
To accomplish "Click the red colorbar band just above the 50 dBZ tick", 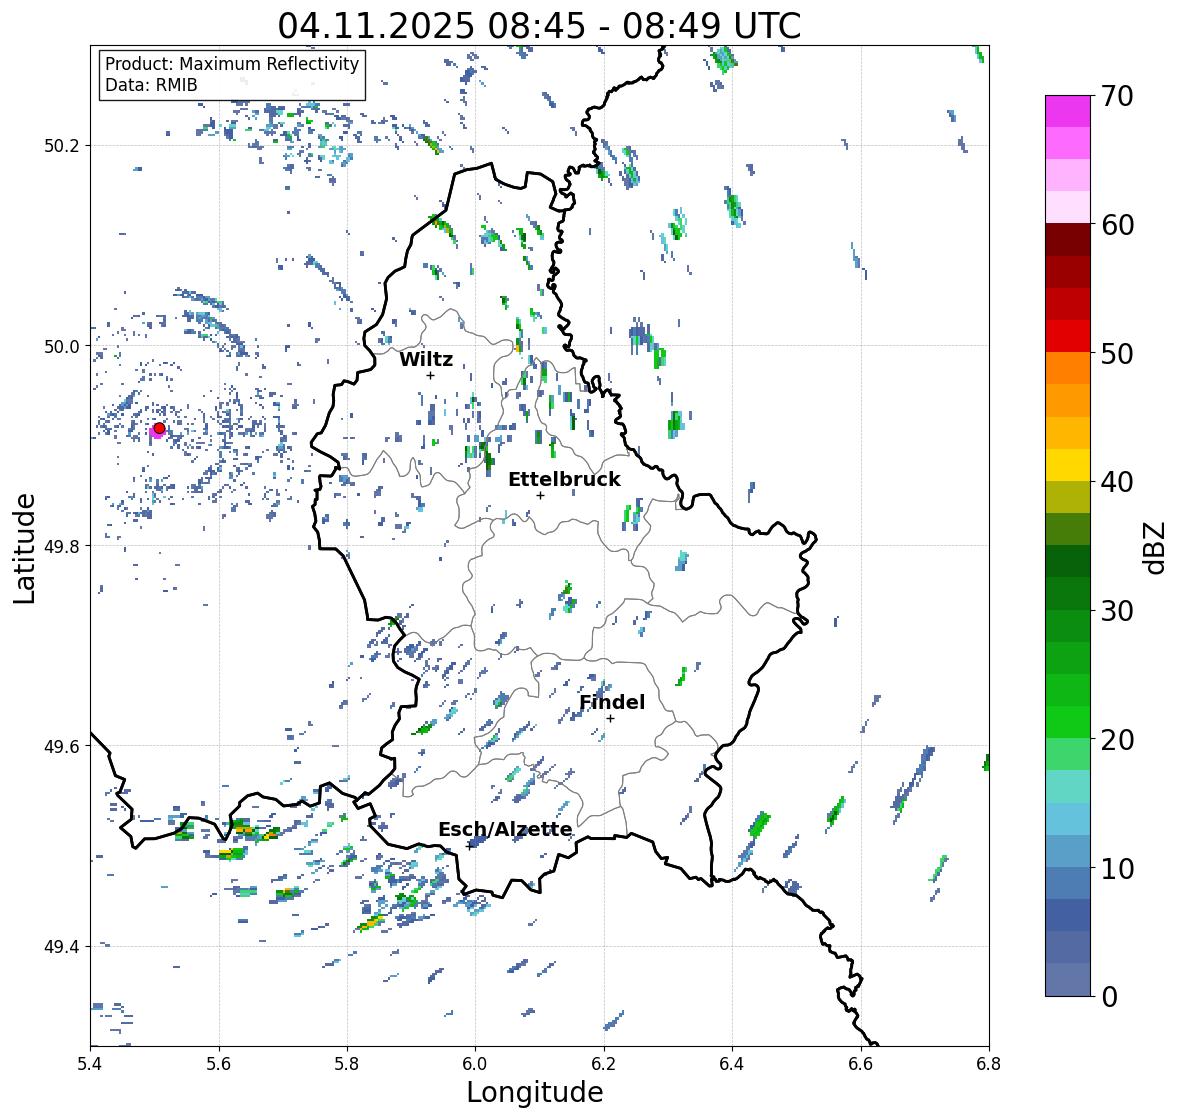I will click(1068, 336).
